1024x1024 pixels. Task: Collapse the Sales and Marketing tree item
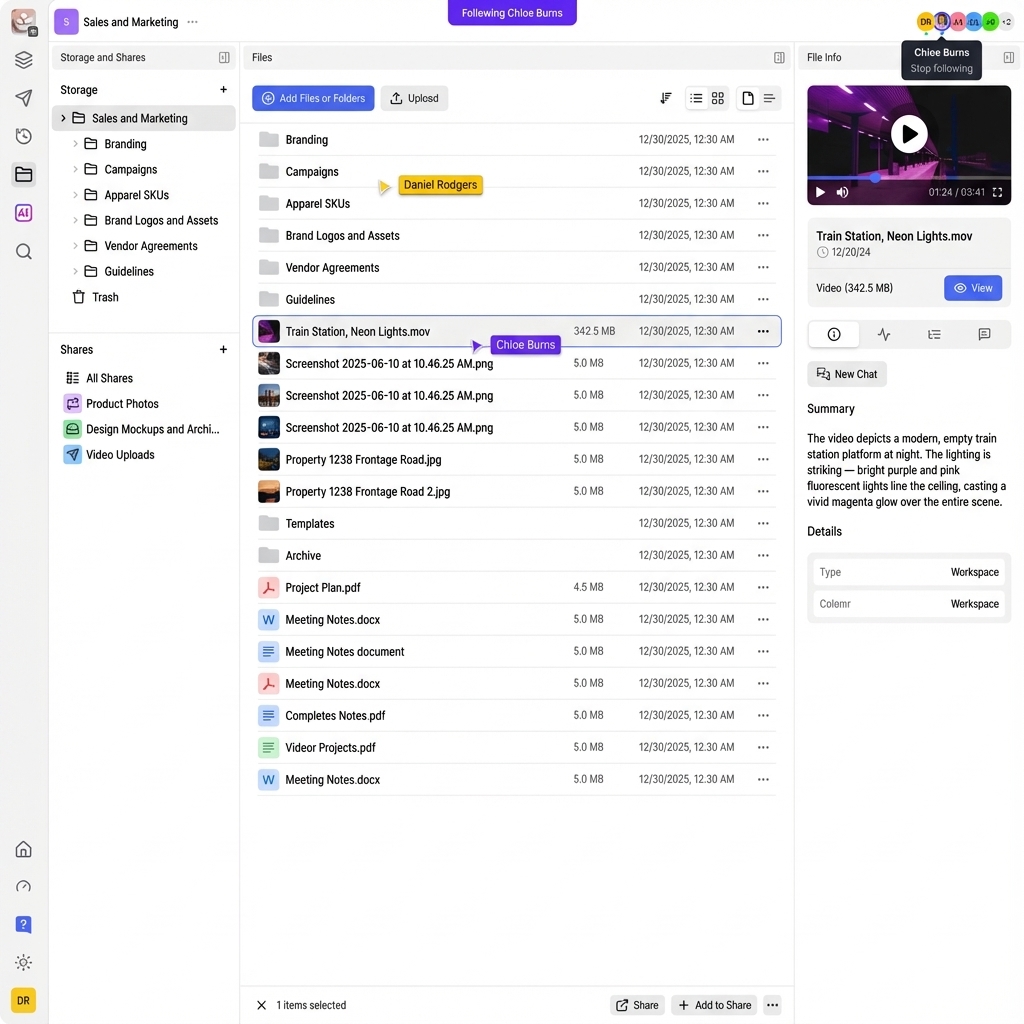(63, 117)
